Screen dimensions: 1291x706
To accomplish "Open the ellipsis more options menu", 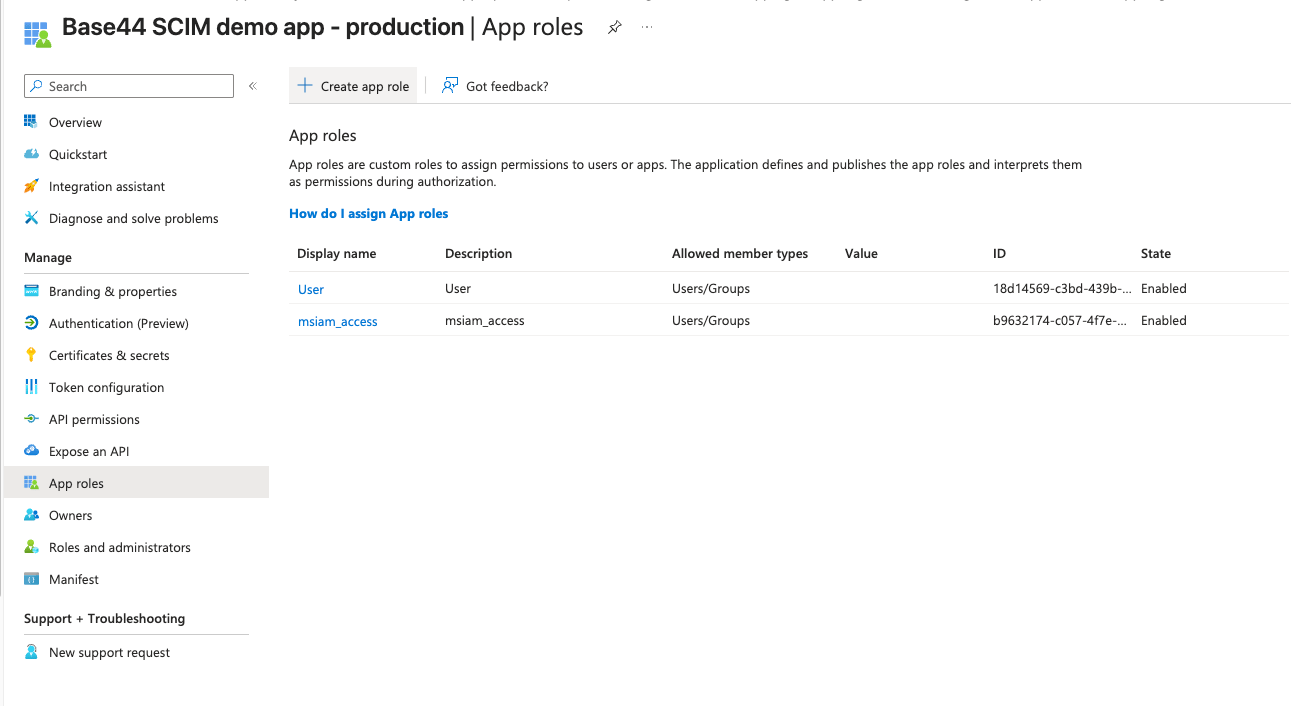I will click(x=647, y=27).
